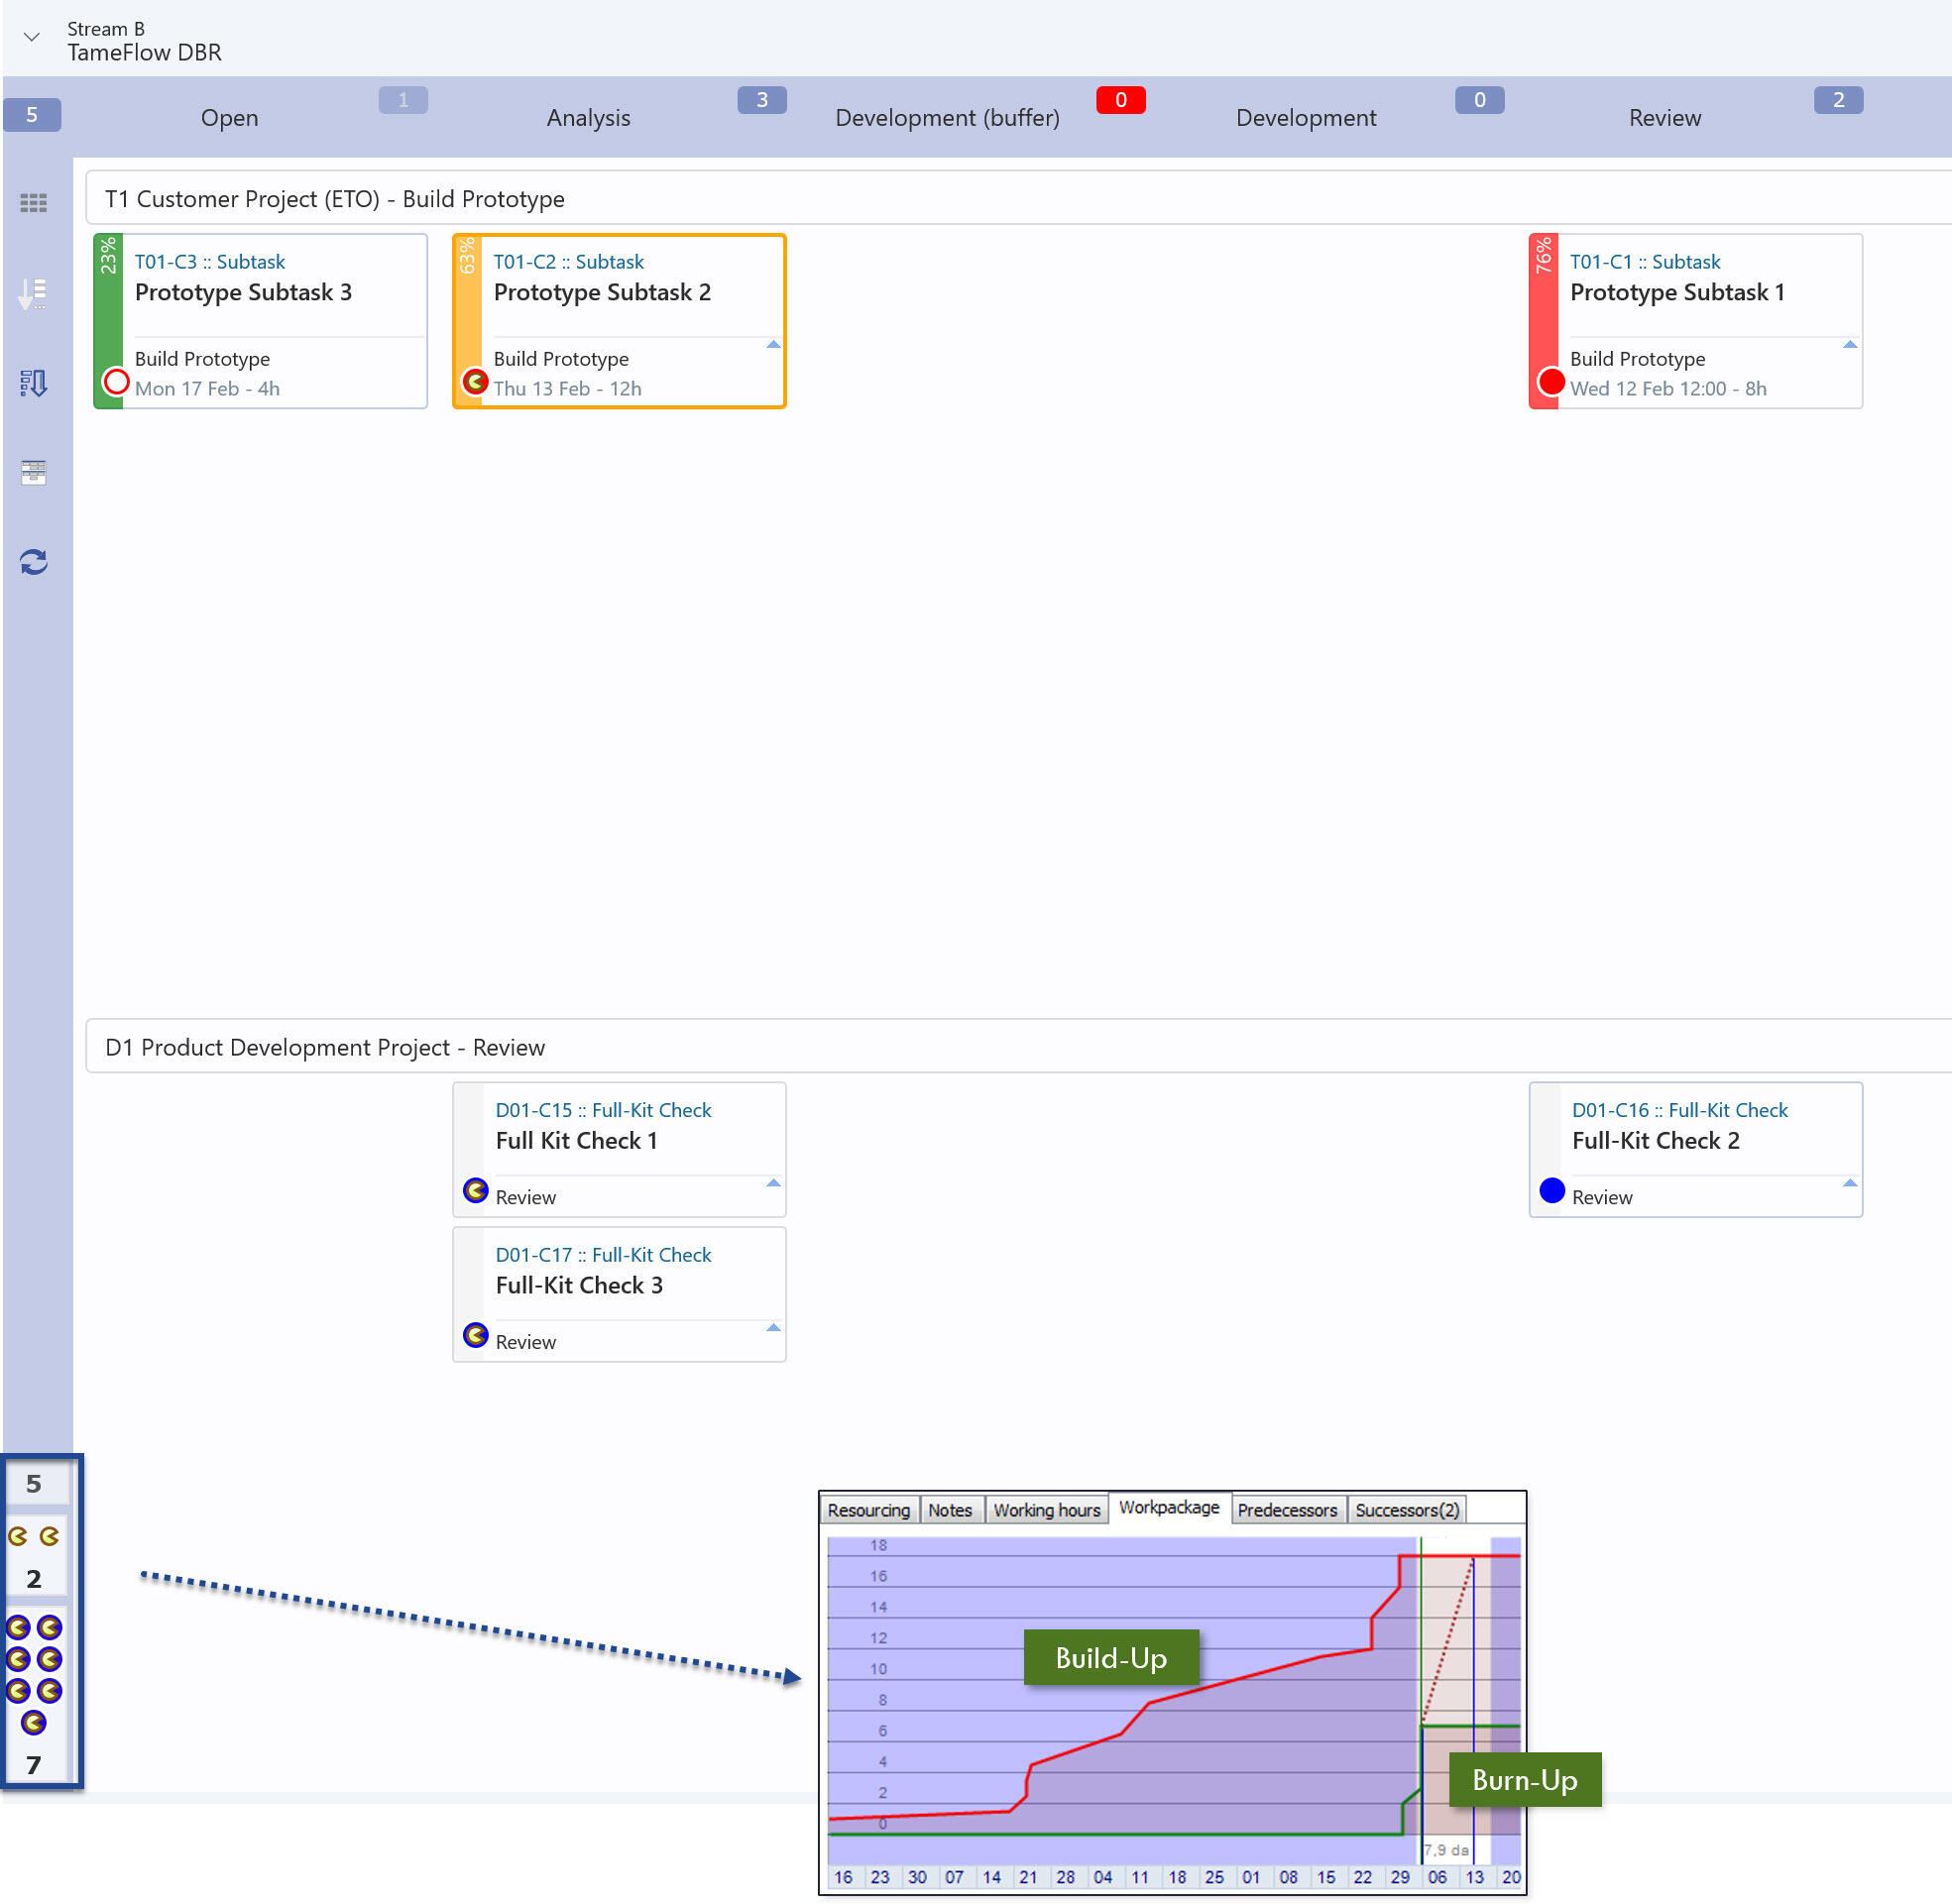Open the Successors(2) tab
Viewport: 1952px width, 1904px height.
click(1406, 1510)
